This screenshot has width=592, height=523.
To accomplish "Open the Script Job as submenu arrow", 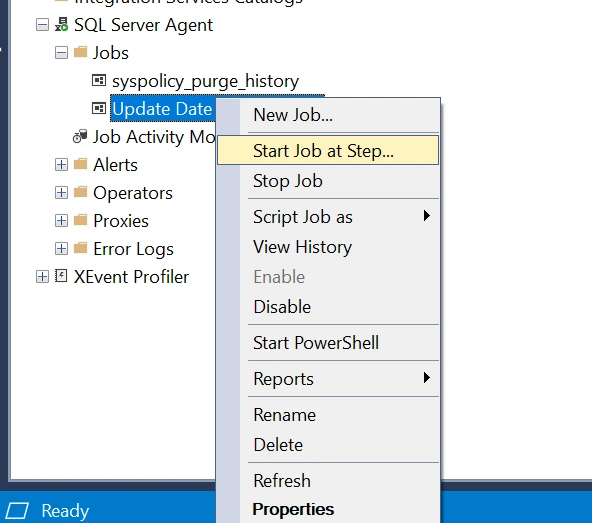I will coord(427,216).
